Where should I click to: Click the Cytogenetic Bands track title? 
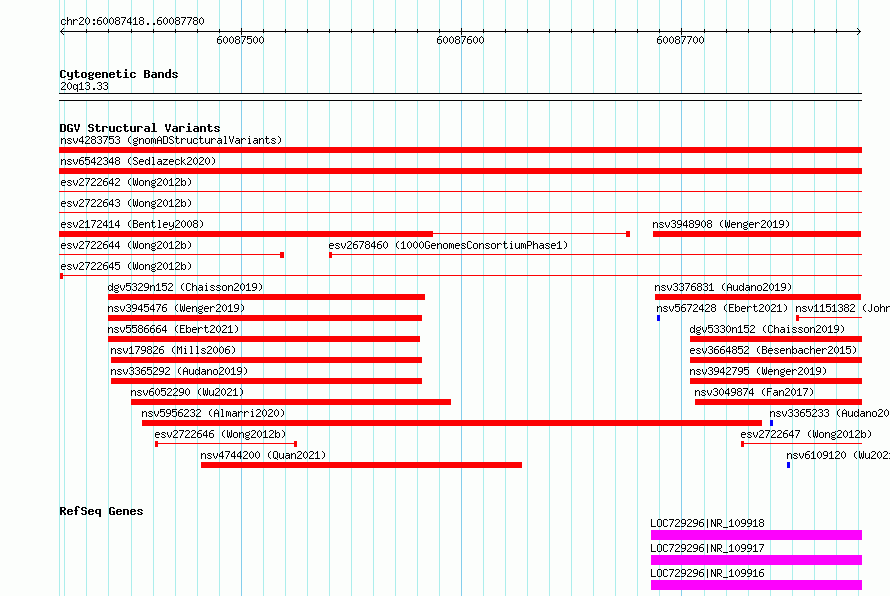click(119, 74)
